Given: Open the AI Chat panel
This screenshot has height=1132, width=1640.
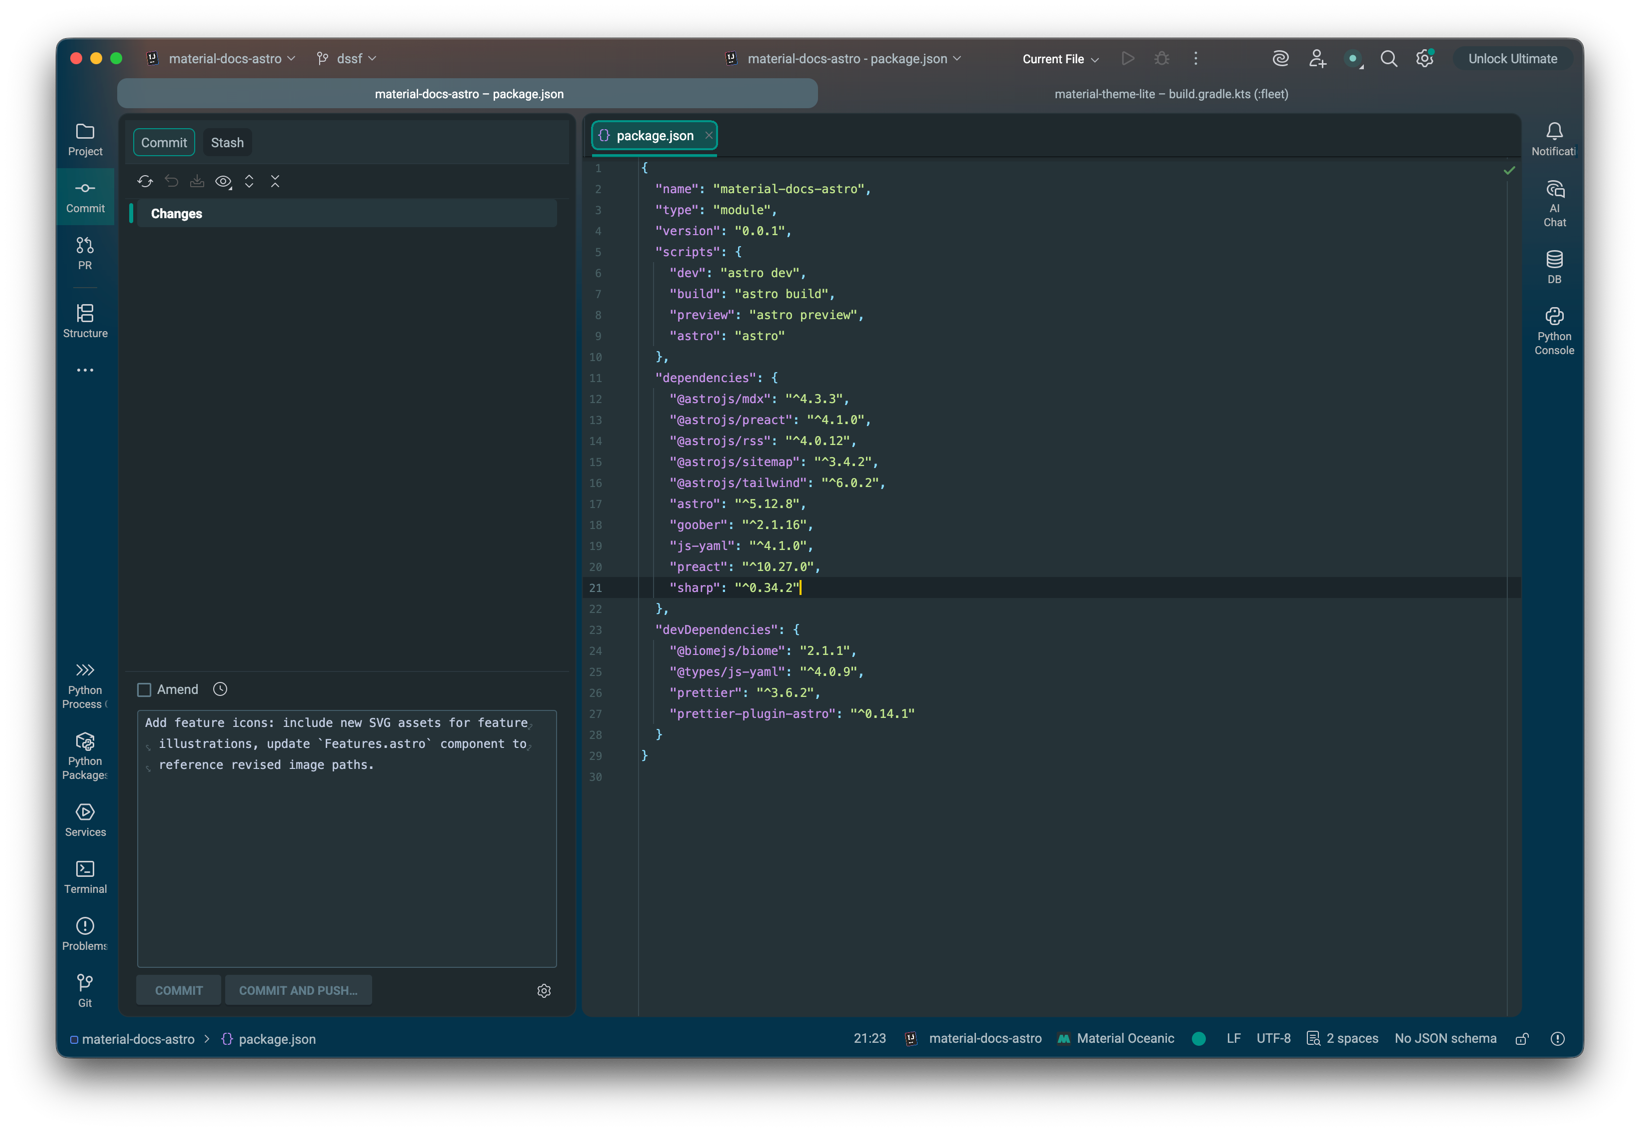Looking at the screenshot, I should (x=1554, y=203).
